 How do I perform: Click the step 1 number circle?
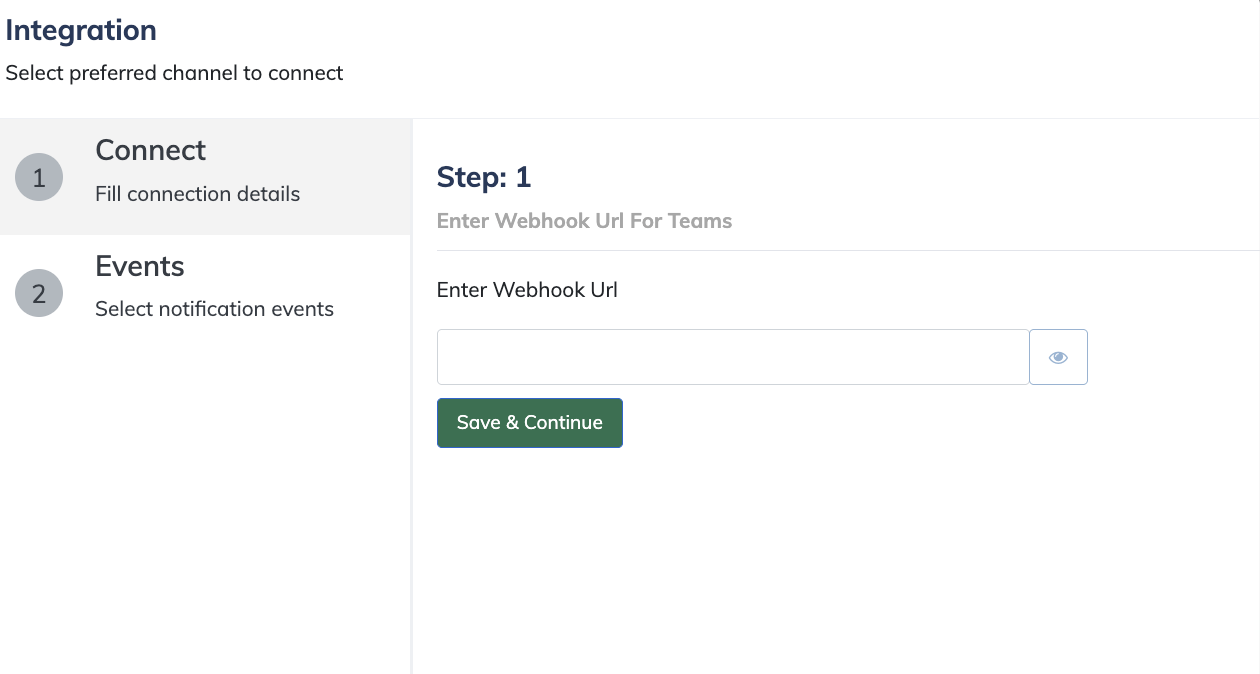[39, 178]
